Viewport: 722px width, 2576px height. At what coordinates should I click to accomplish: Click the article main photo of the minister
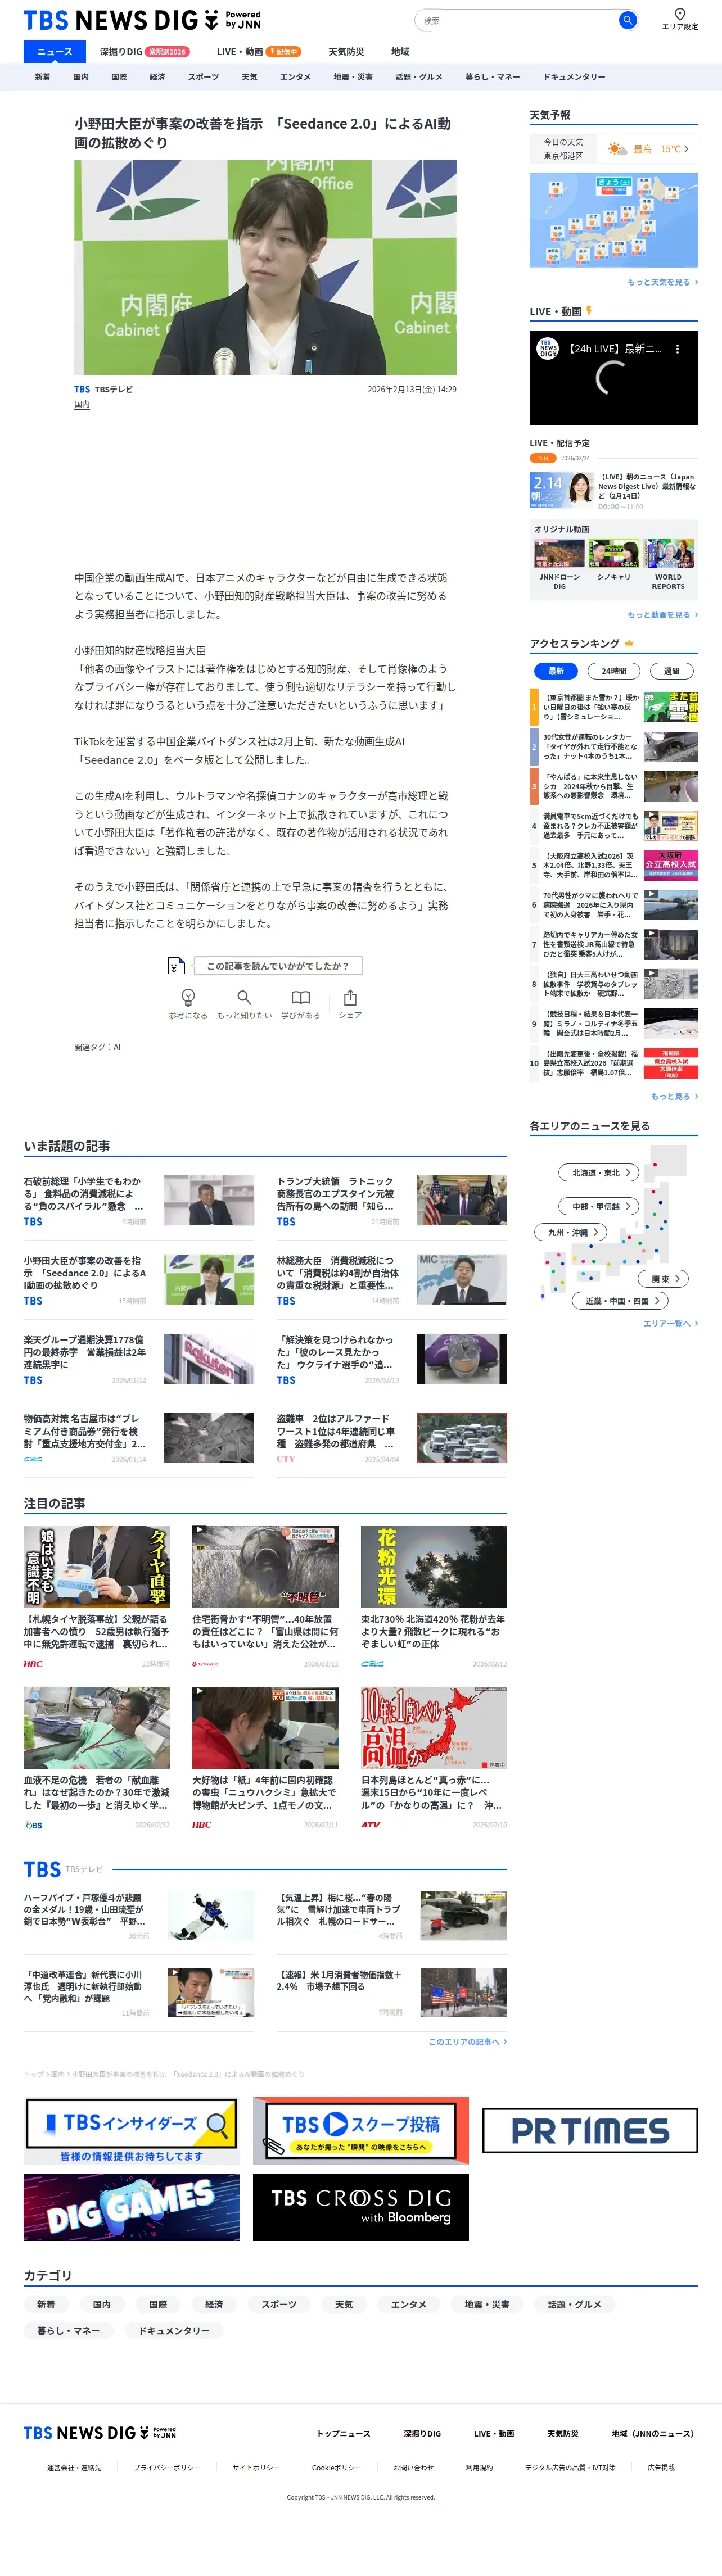pyautogui.click(x=265, y=267)
